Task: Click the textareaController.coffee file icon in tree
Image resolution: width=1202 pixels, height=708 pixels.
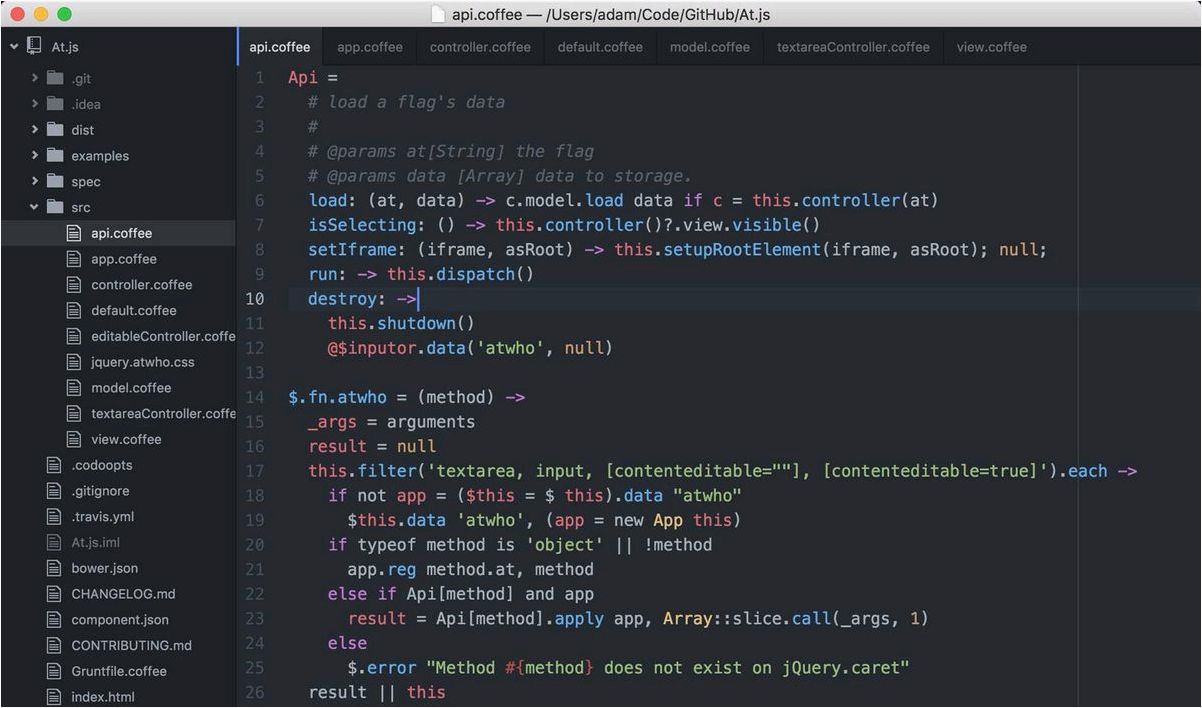Action: click(73, 413)
